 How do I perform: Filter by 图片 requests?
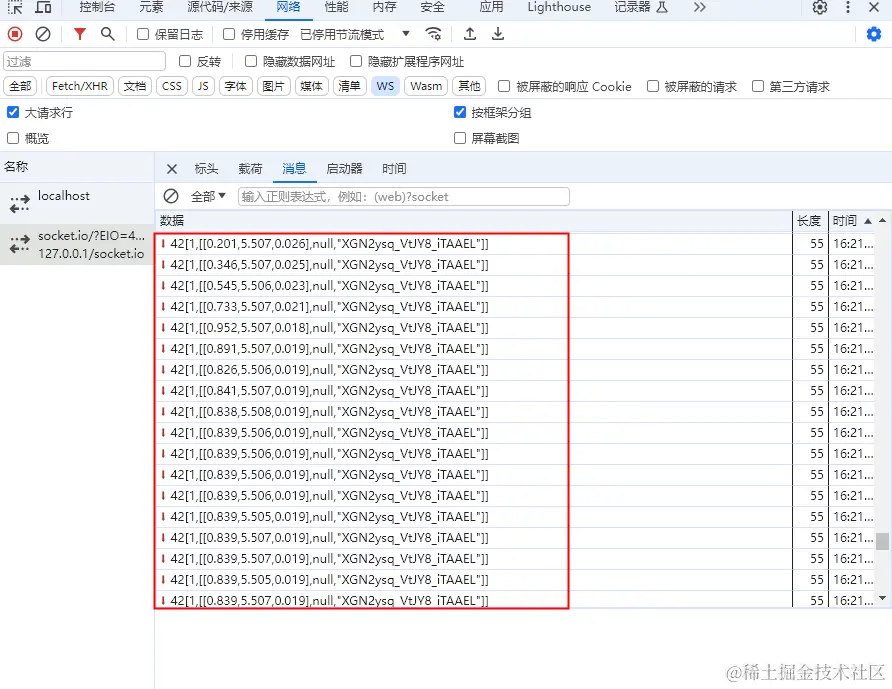click(x=274, y=86)
